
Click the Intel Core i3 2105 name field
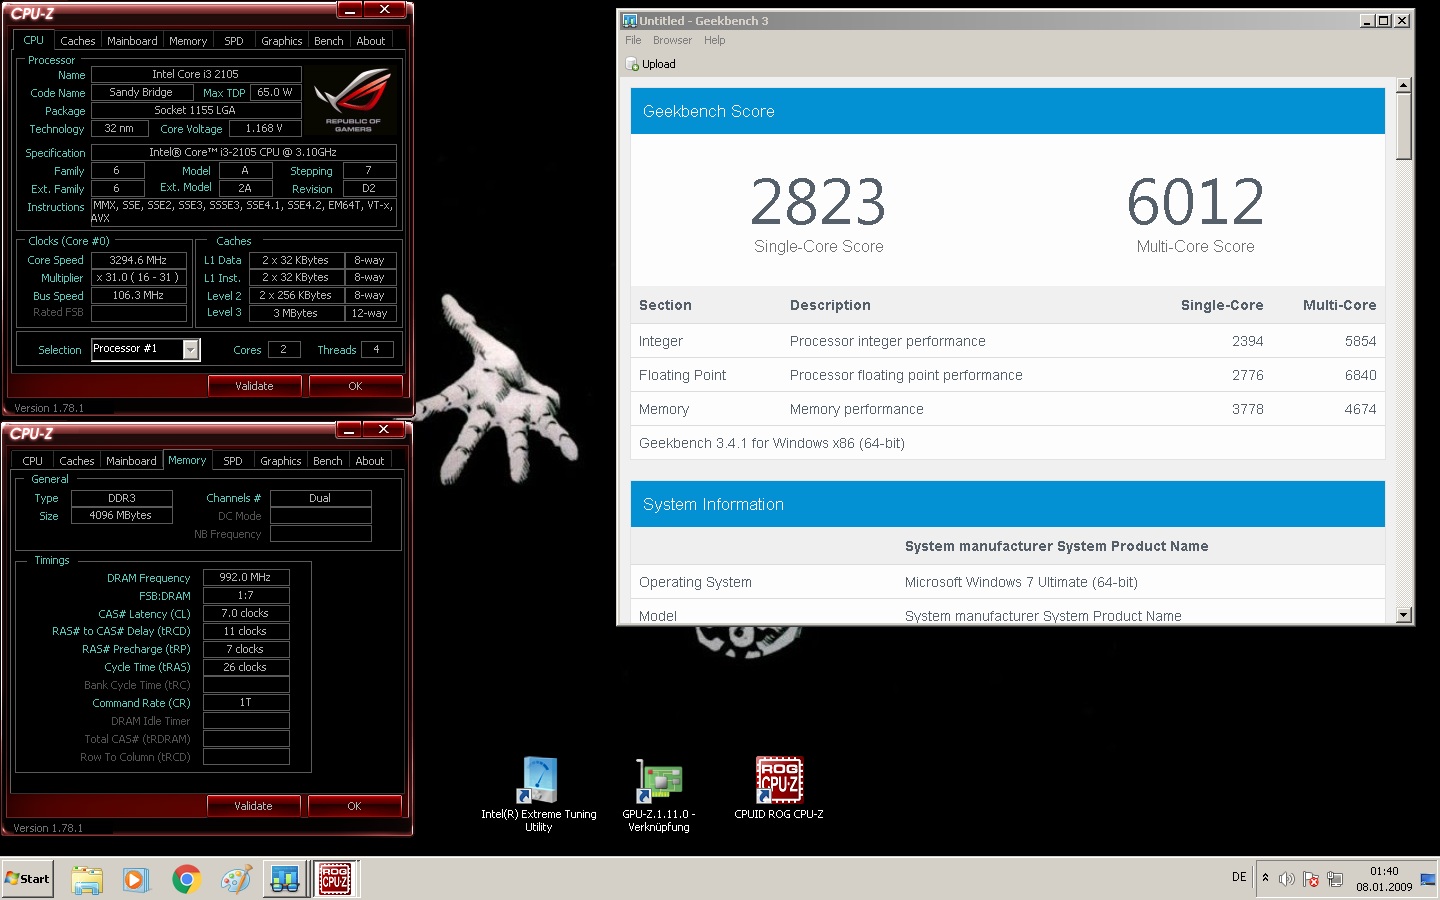click(x=196, y=74)
